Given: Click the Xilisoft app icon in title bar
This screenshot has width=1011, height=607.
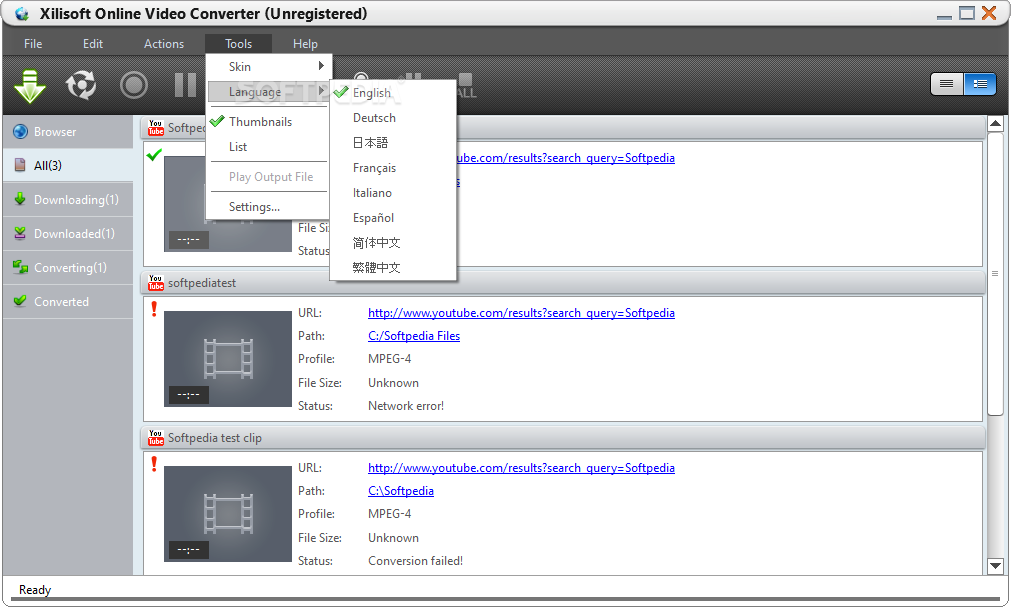Looking at the screenshot, I should click(x=21, y=14).
